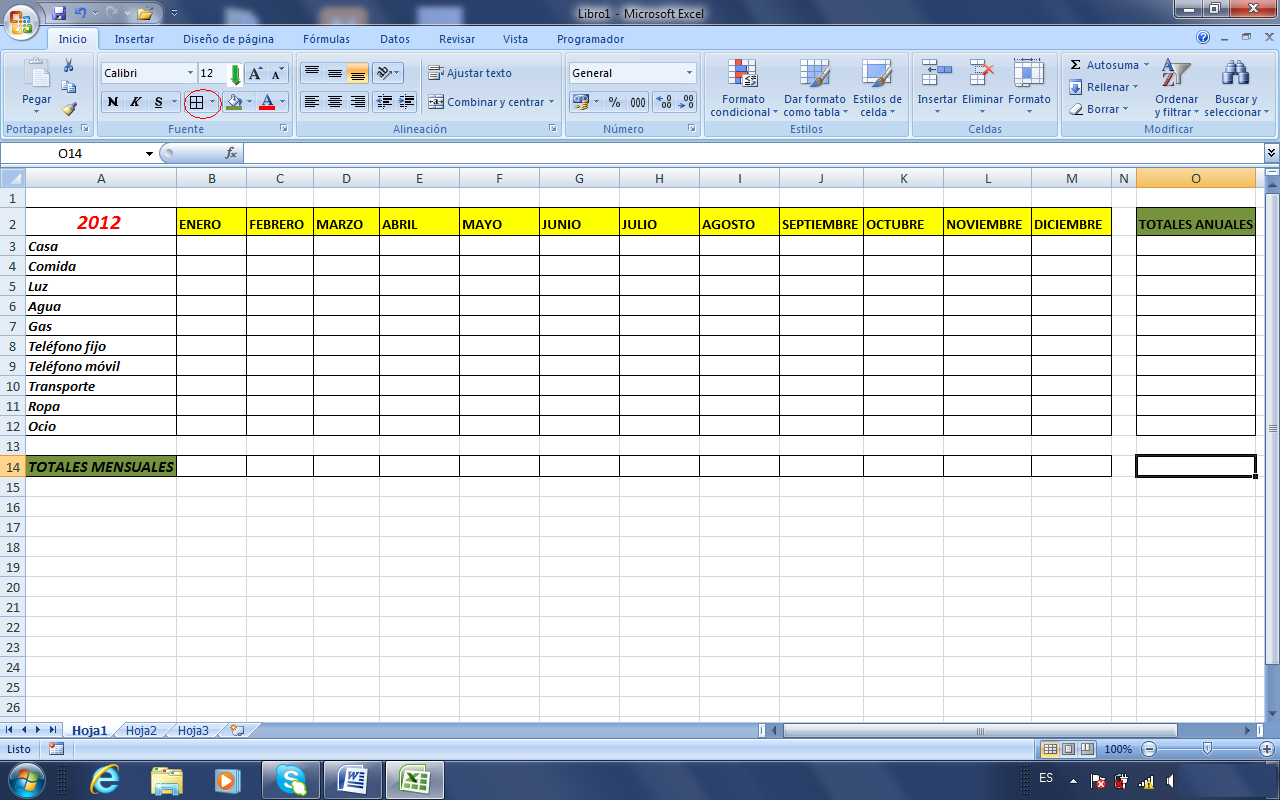The height and width of the screenshot is (800, 1280).
Task: Click the Autosuma button
Action: [1108, 65]
